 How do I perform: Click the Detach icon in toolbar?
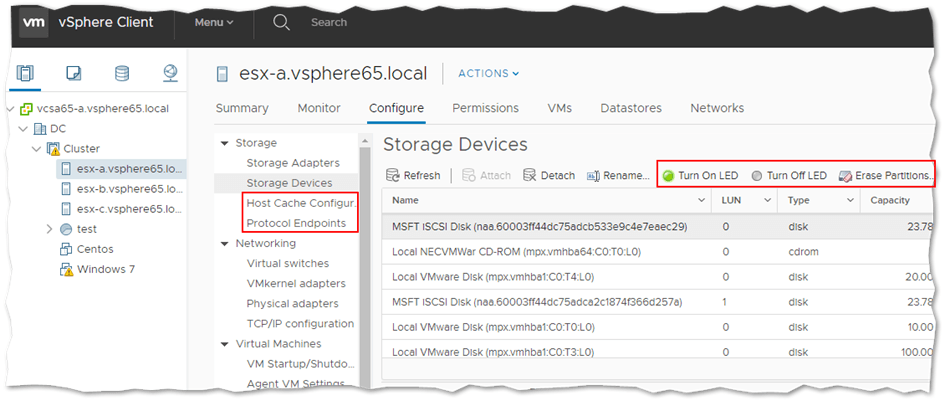coord(530,175)
